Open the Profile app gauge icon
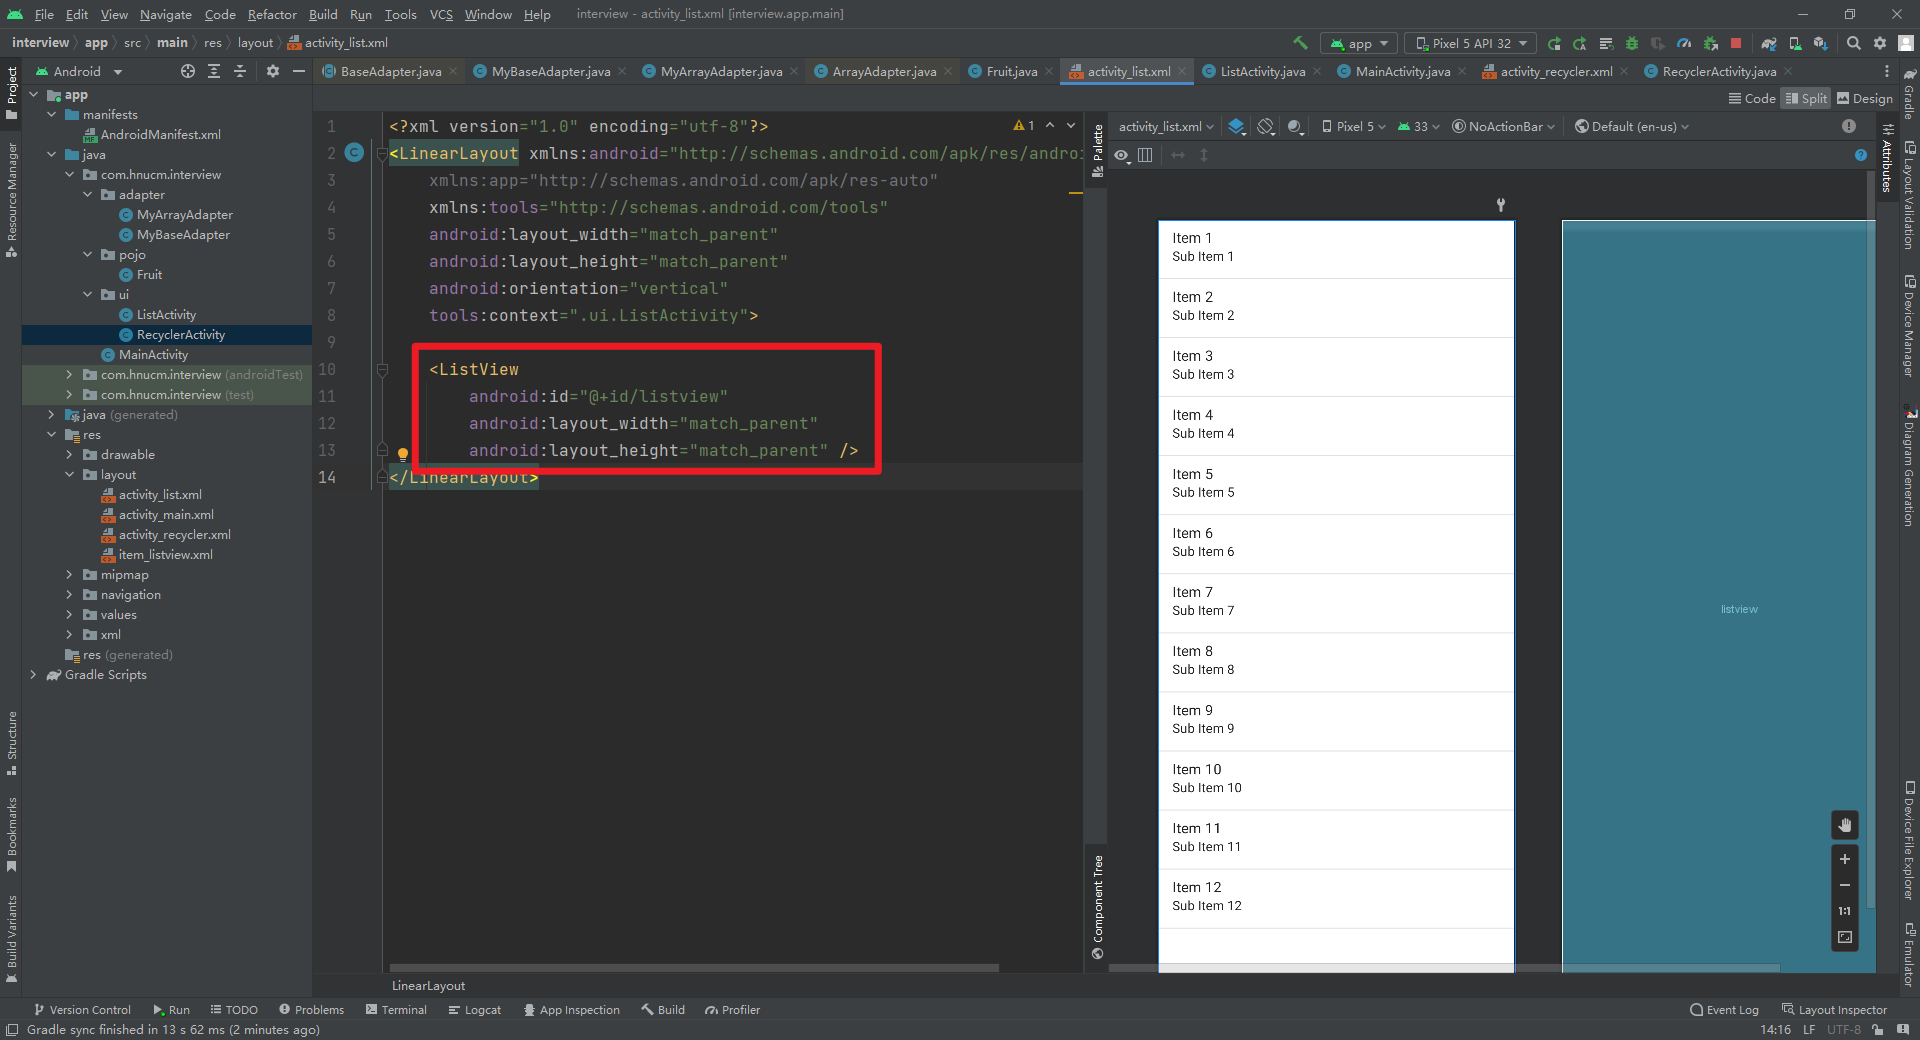Viewport: 1920px width, 1040px height. (x=1684, y=43)
